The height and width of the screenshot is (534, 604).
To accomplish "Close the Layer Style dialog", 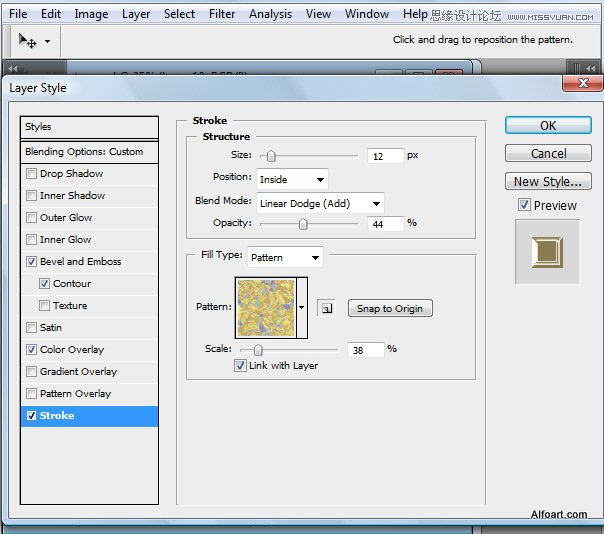I will [x=583, y=83].
